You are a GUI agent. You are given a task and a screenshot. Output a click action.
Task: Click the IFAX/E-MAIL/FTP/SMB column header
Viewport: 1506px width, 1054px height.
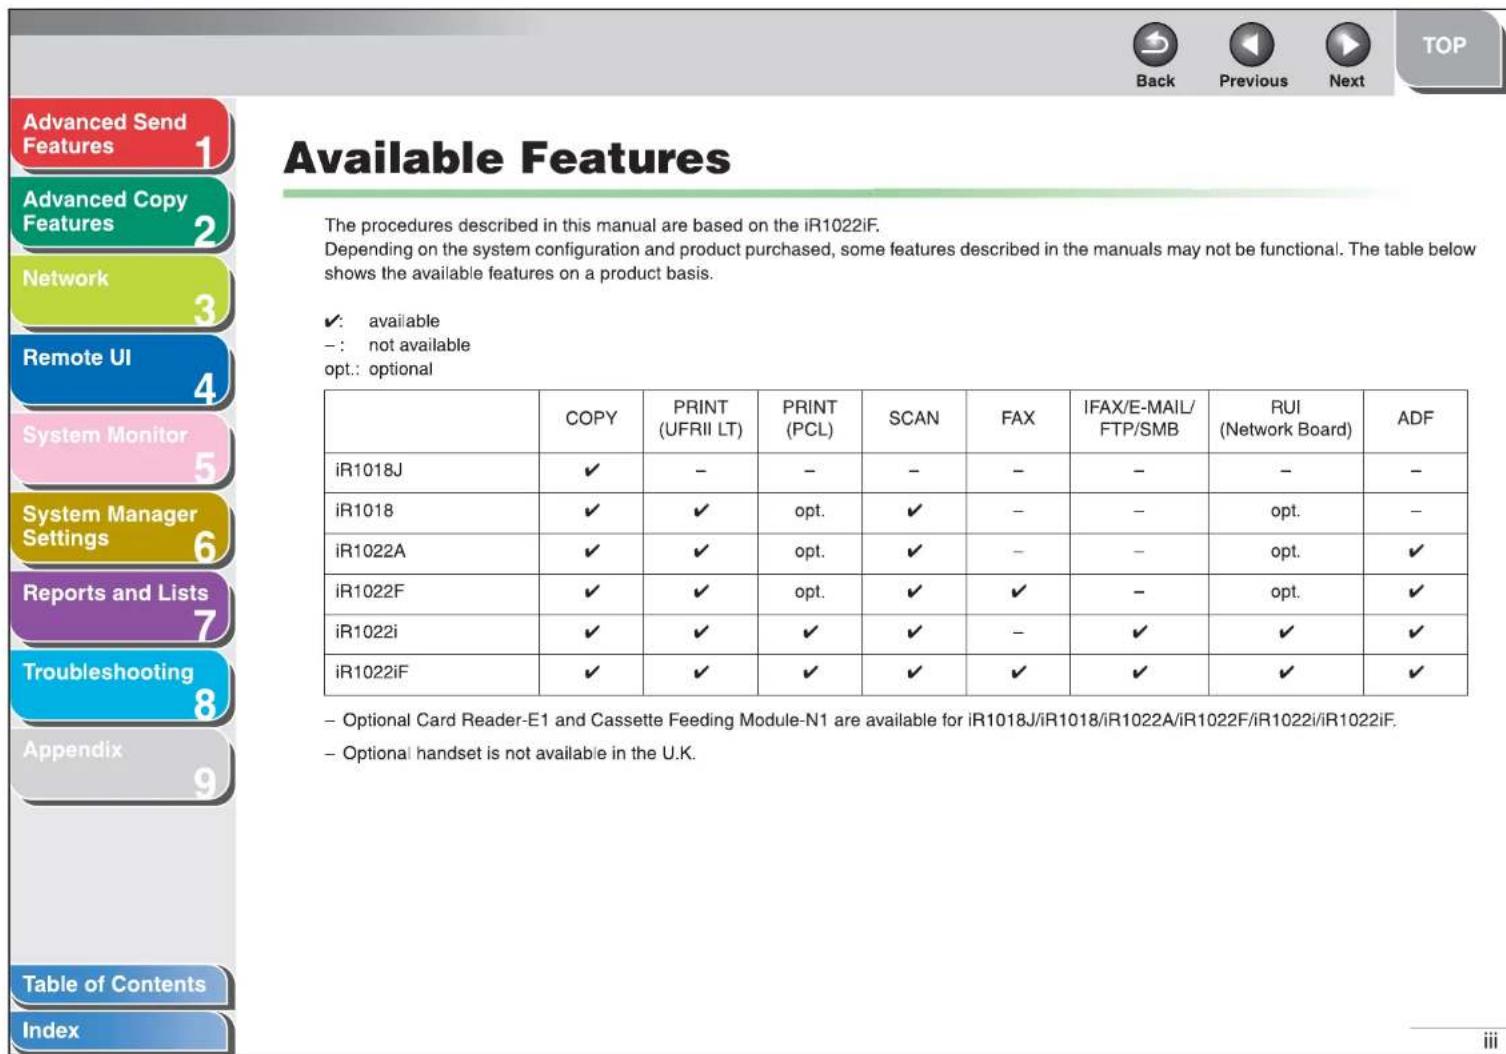coord(1139,418)
